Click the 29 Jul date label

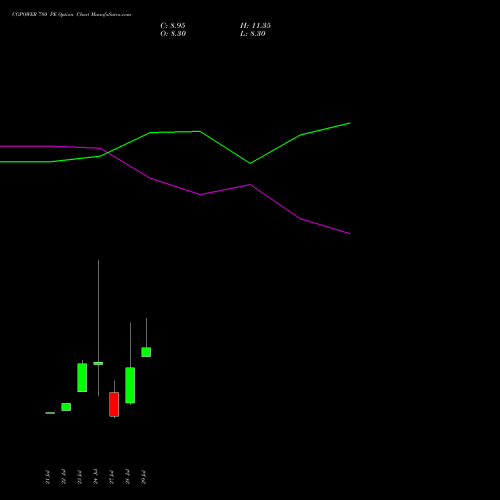144,477
